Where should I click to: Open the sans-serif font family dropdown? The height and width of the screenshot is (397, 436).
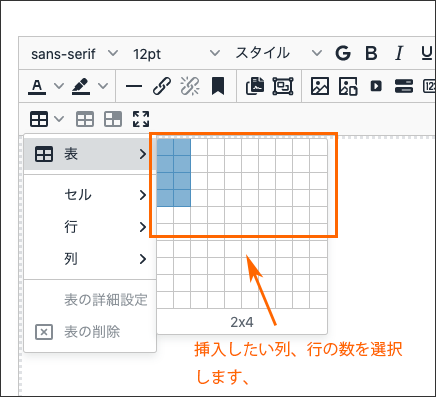pyautogui.click(x=75, y=53)
